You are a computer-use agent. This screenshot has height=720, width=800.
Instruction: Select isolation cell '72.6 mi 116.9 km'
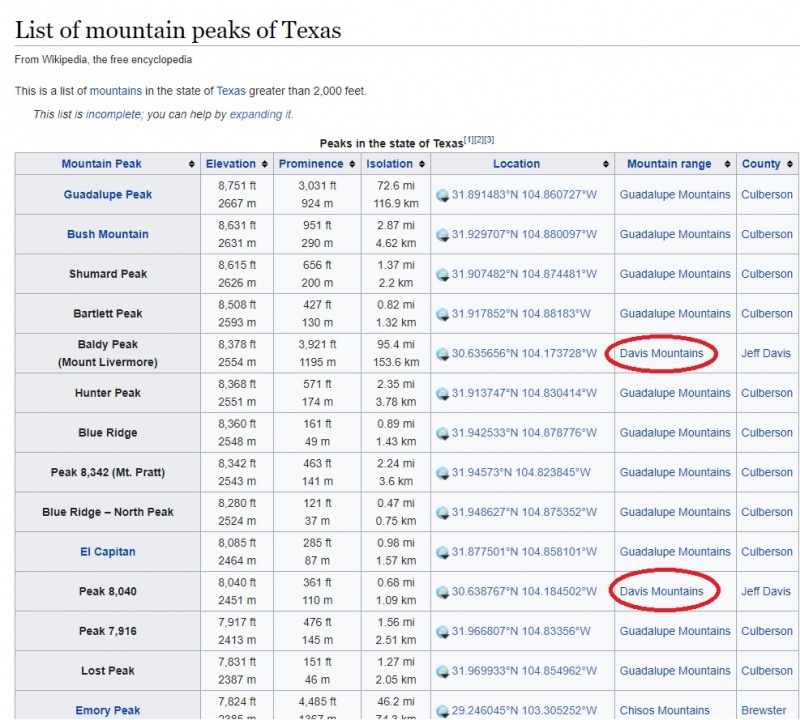(396, 194)
